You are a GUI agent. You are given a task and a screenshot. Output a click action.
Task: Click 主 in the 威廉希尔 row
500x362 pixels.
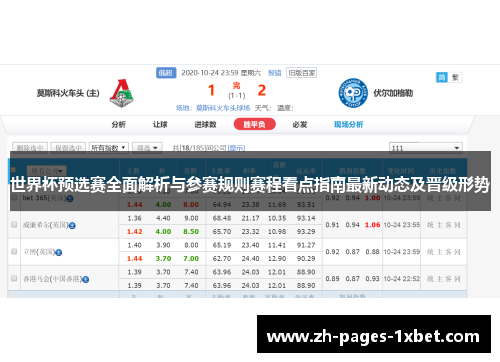(x=439, y=225)
